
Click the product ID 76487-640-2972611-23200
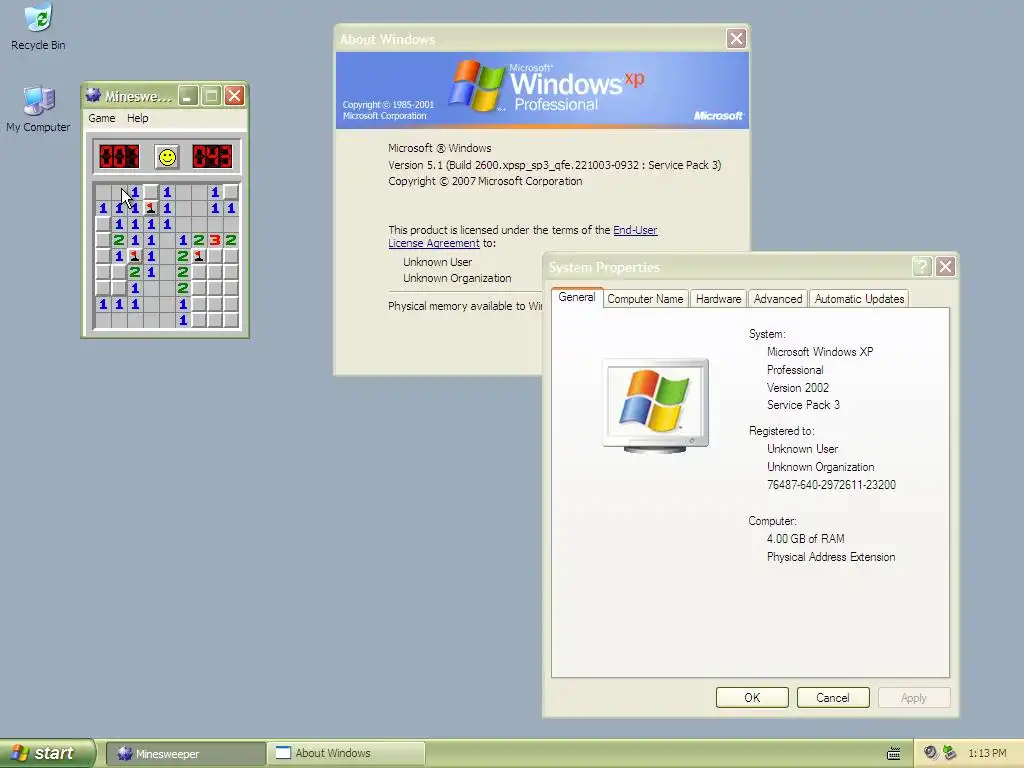coord(831,485)
